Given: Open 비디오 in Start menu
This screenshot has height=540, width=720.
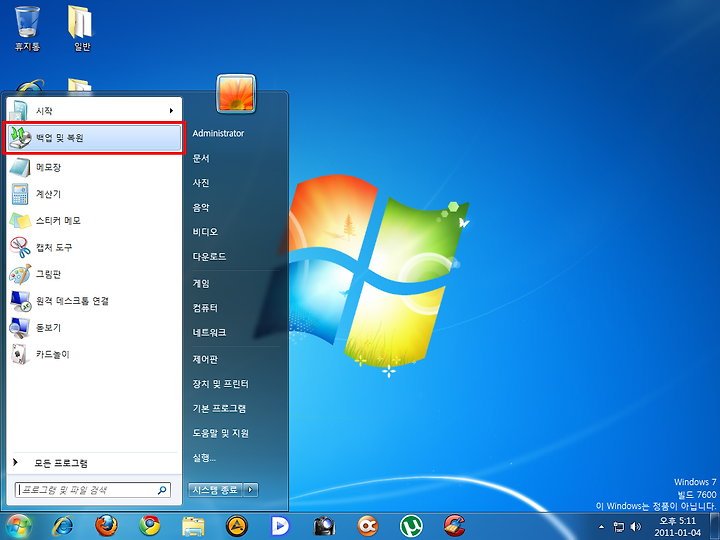Looking at the screenshot, I should point(205,232).
